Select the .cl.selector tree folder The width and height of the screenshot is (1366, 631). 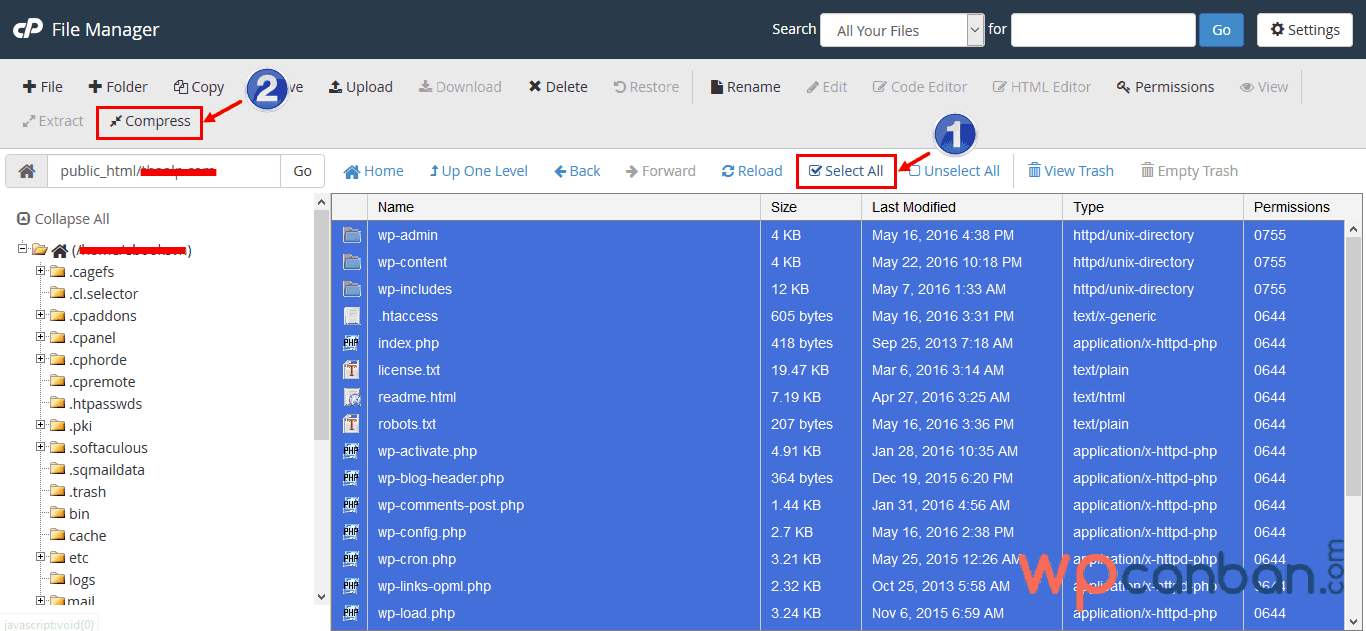click(x=103, y=294)
